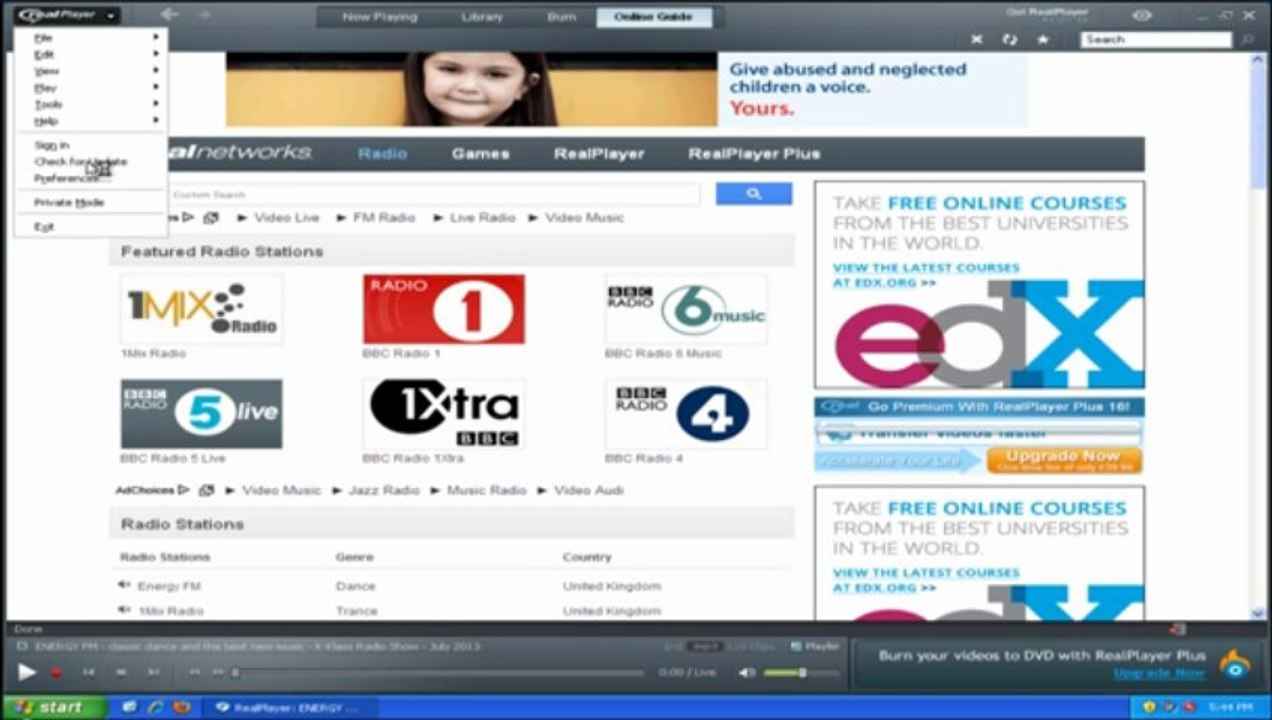The width and height of the screenshot is (1272, 720).
Task: Open Preferences from the menu
Action: (x=91, y=178)
